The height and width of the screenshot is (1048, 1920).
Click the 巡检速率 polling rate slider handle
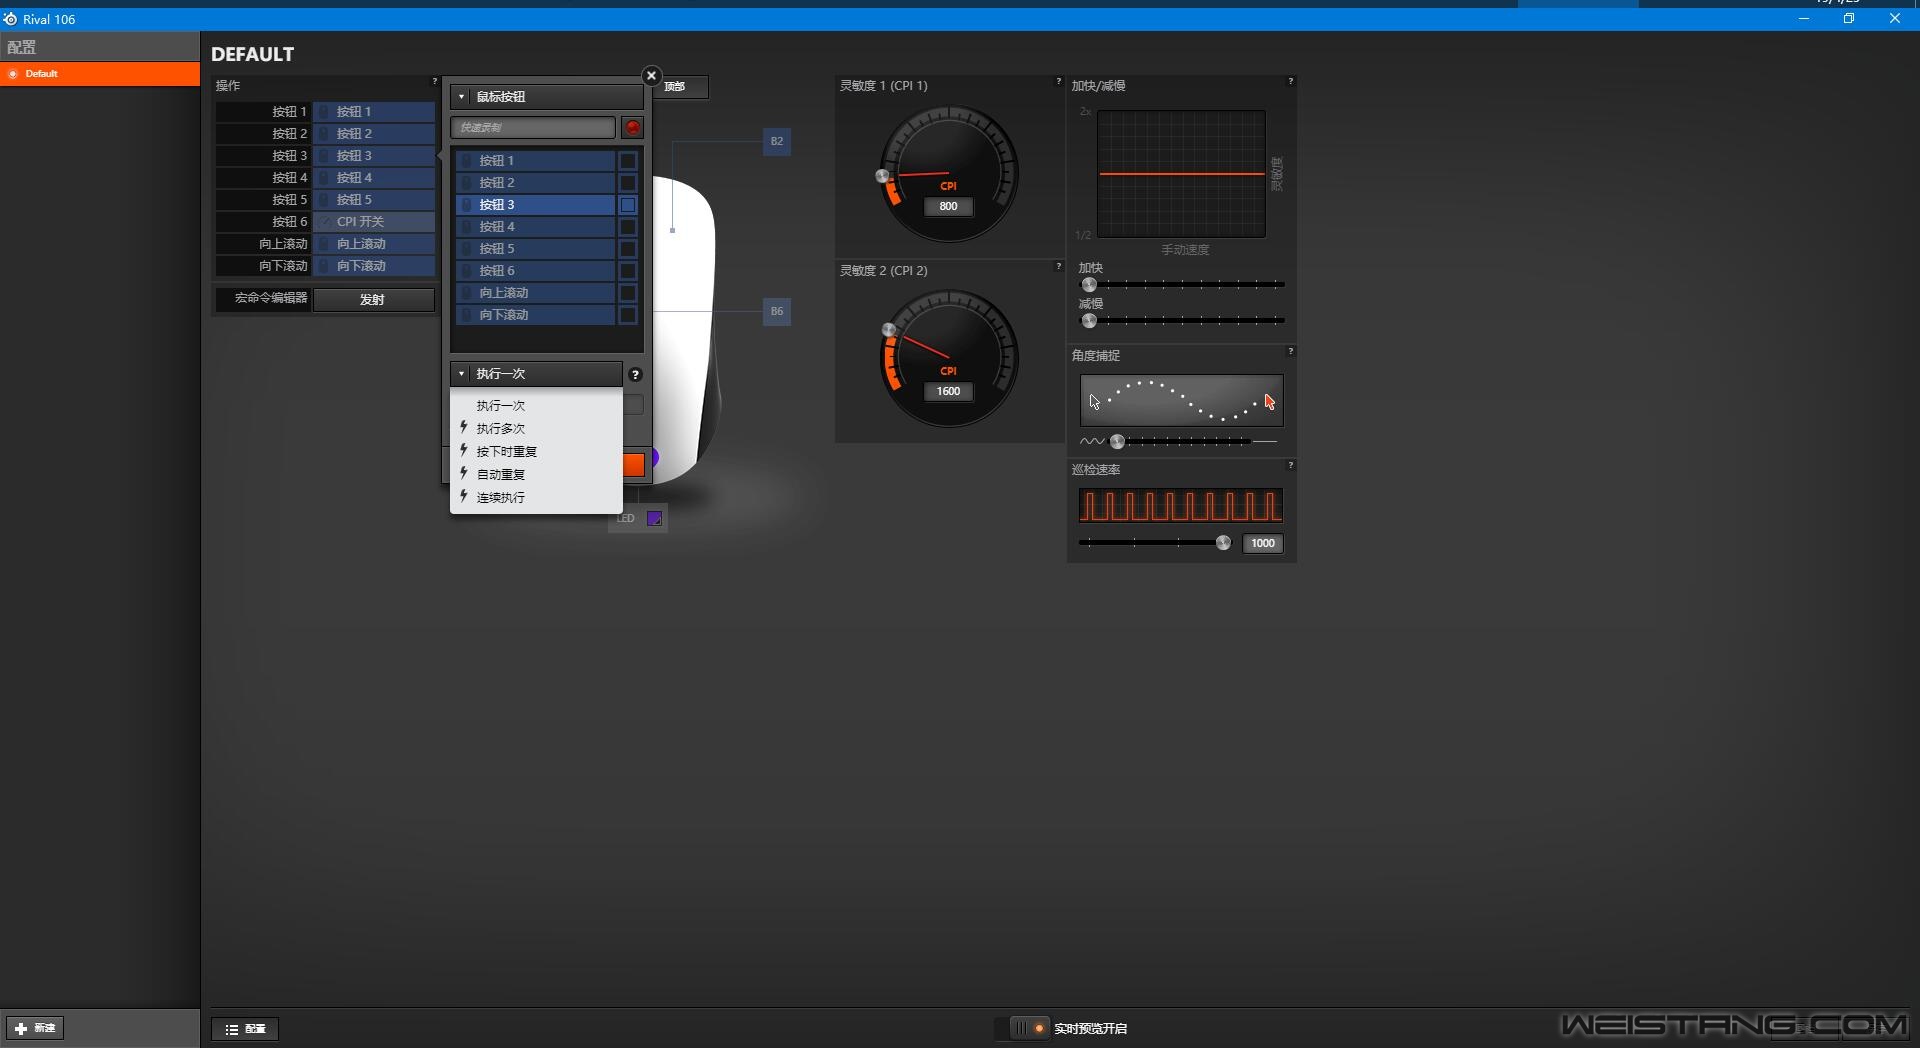(x=1223, y=543)
